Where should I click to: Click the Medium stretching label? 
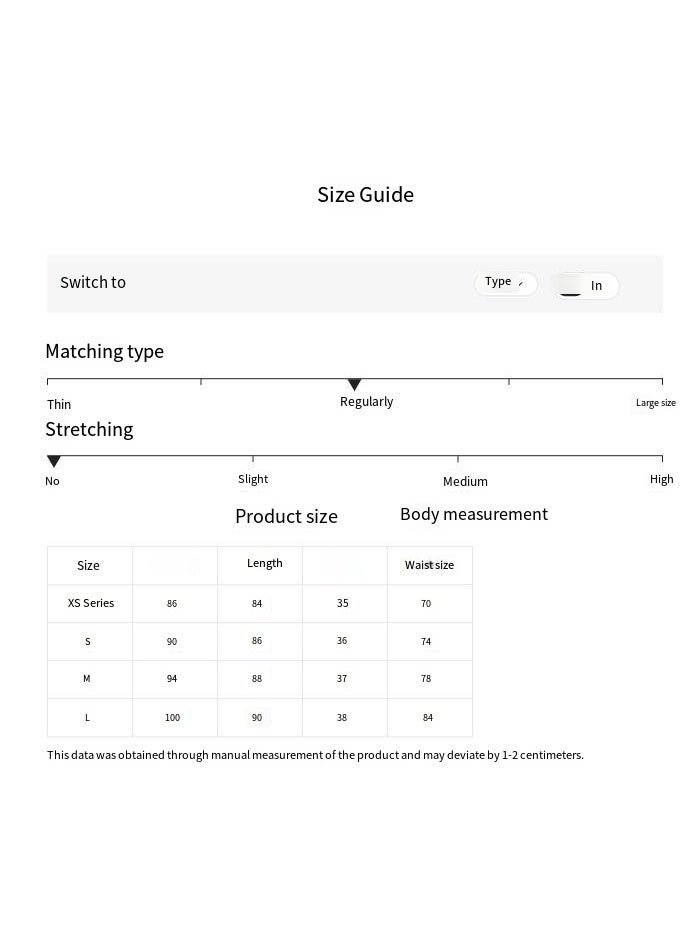pyautogui.click(x=465, y=481)
